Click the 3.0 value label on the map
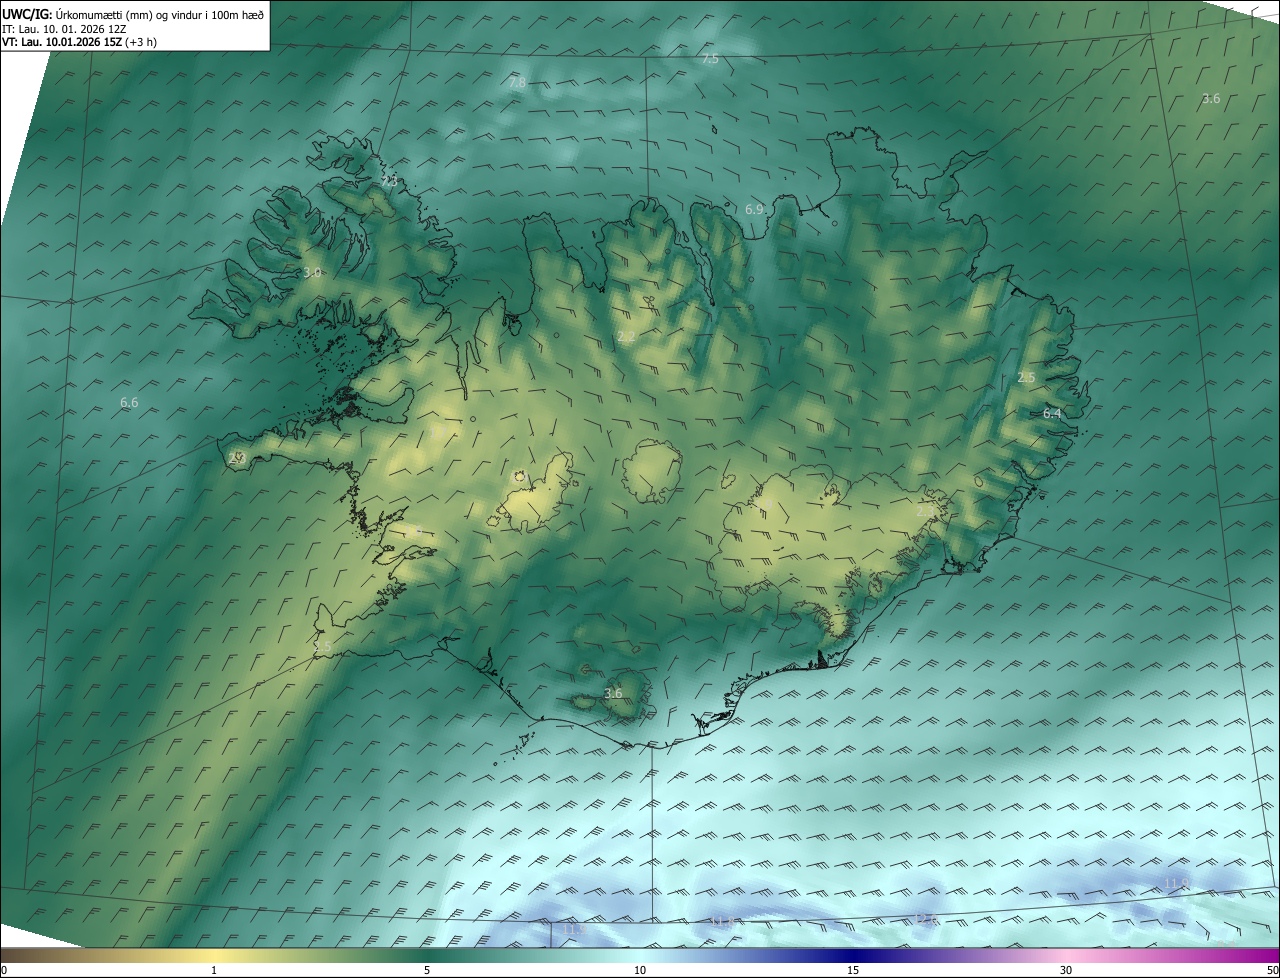 (x=312, y=272)
